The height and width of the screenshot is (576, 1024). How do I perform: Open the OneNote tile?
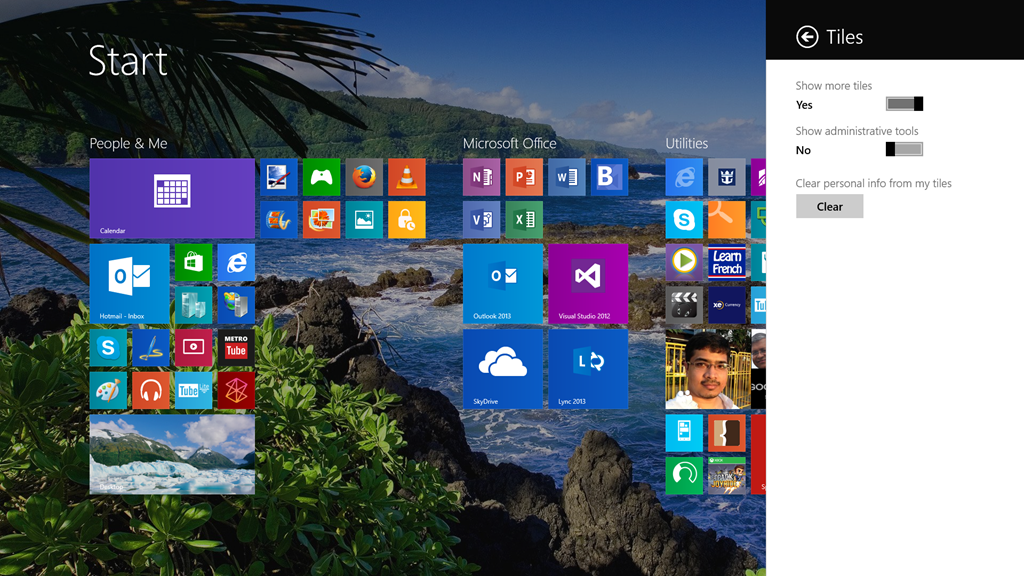point(481,177)
